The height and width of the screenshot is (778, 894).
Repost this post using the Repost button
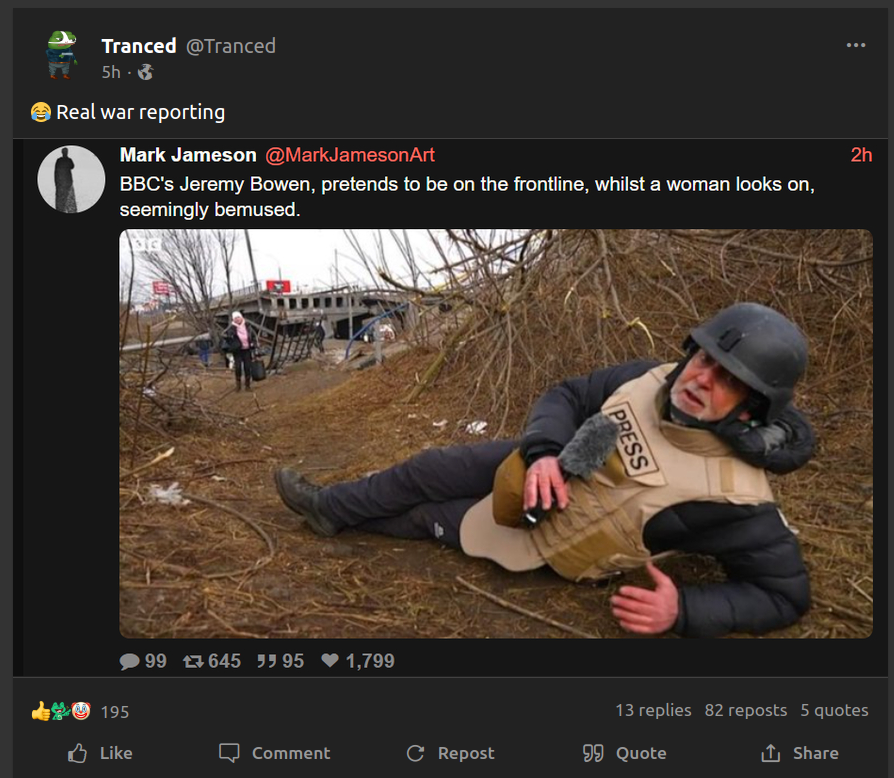pos(450,753)
